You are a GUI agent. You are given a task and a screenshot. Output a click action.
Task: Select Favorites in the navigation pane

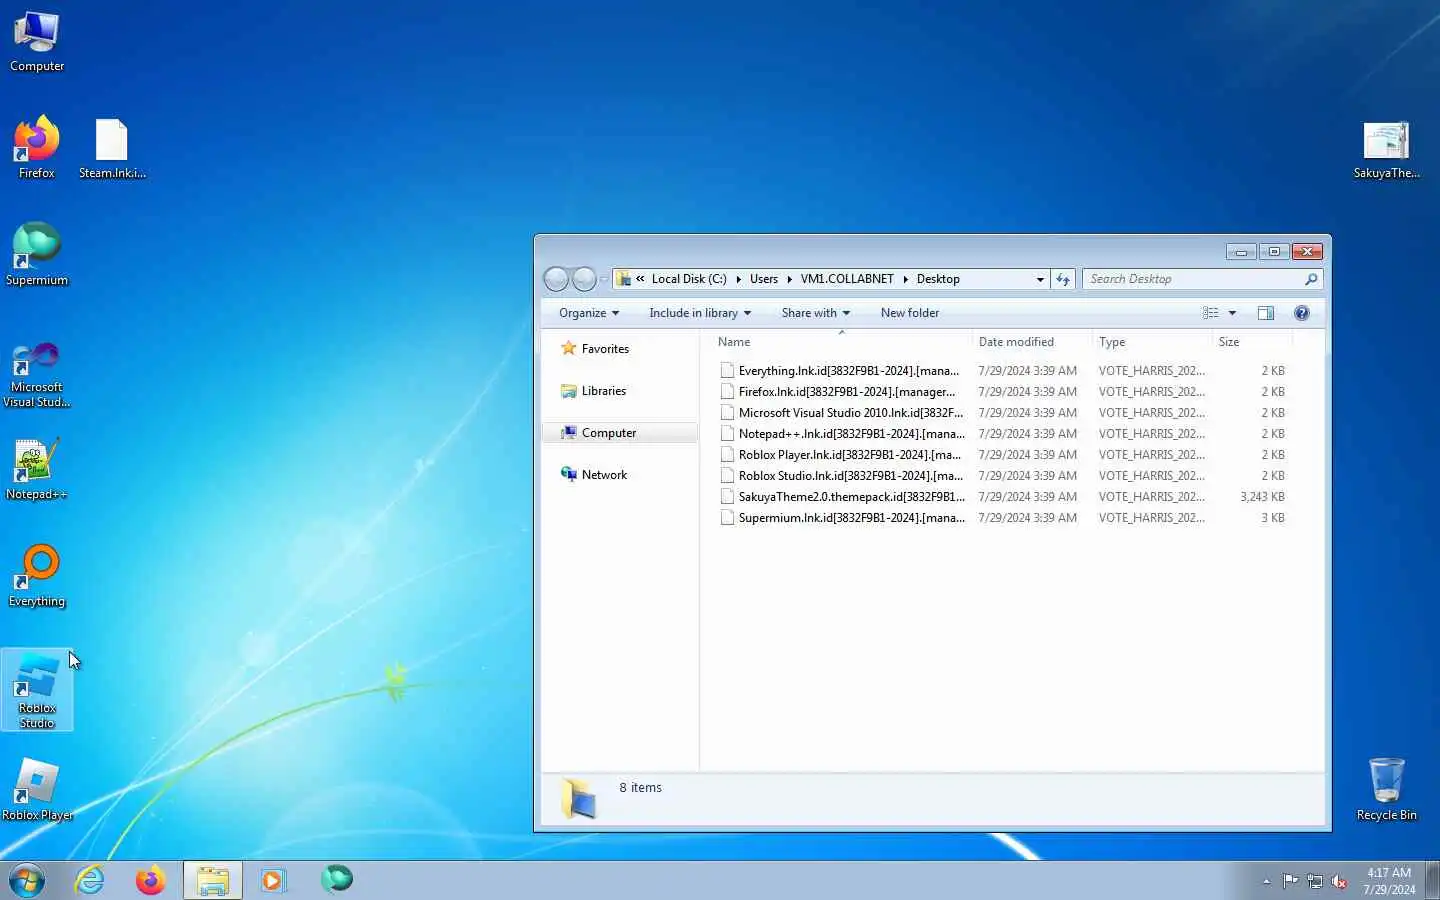[x=605, y=349]
